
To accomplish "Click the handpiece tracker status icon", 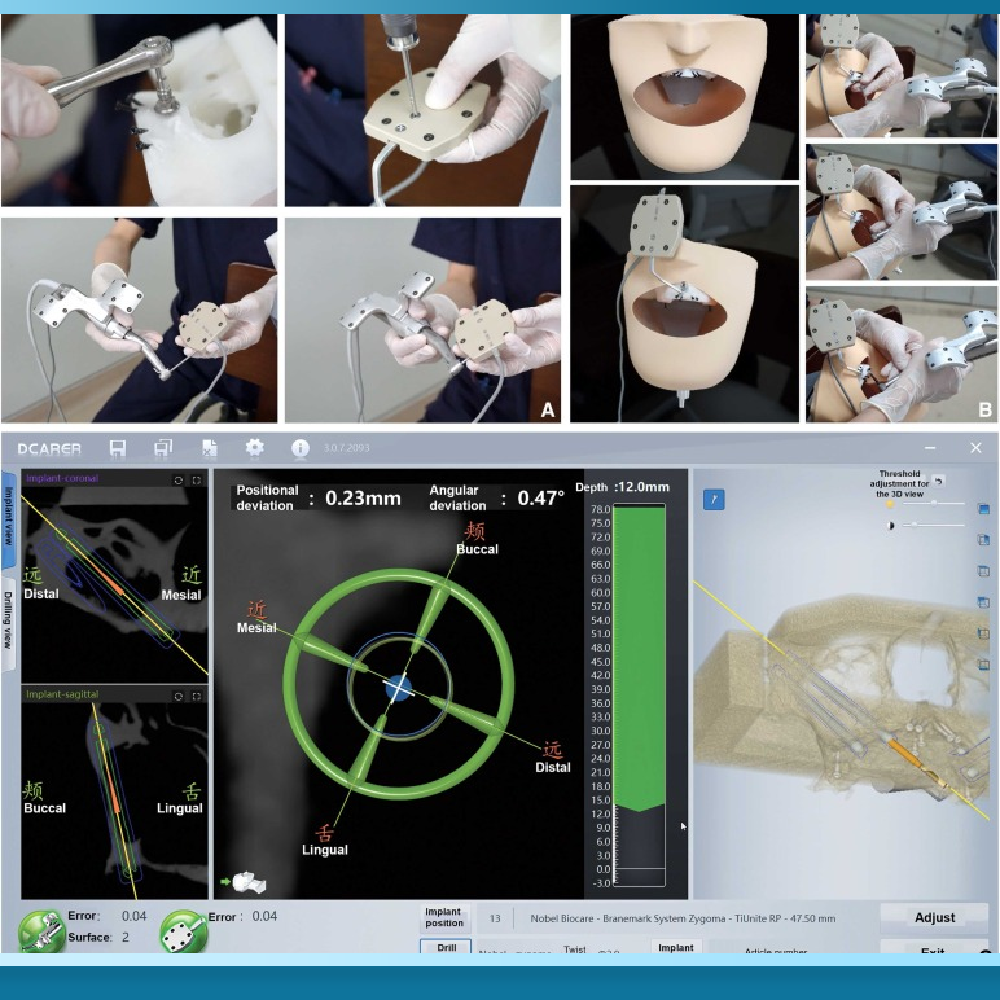I will 40,929.
